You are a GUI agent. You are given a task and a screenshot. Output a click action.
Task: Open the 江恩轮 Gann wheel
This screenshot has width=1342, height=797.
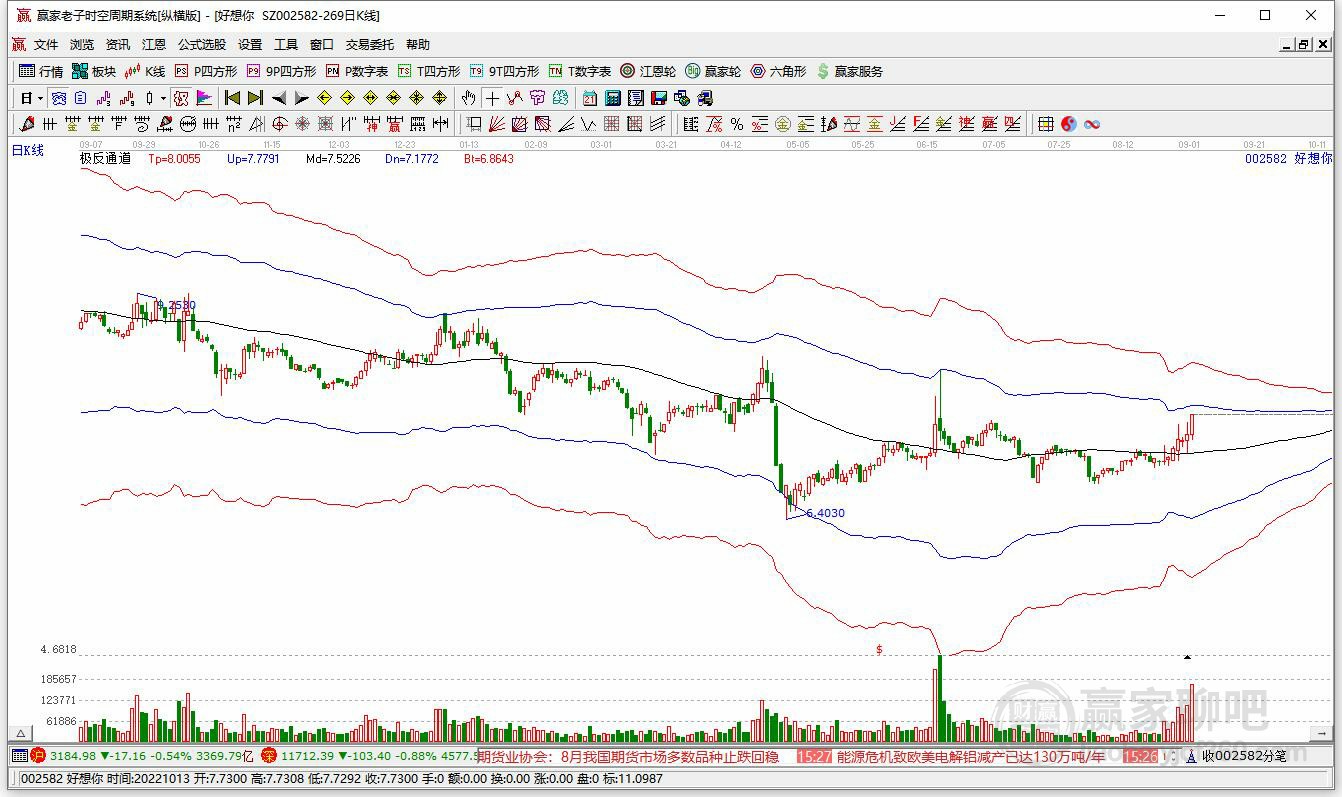tap(648, 71)
